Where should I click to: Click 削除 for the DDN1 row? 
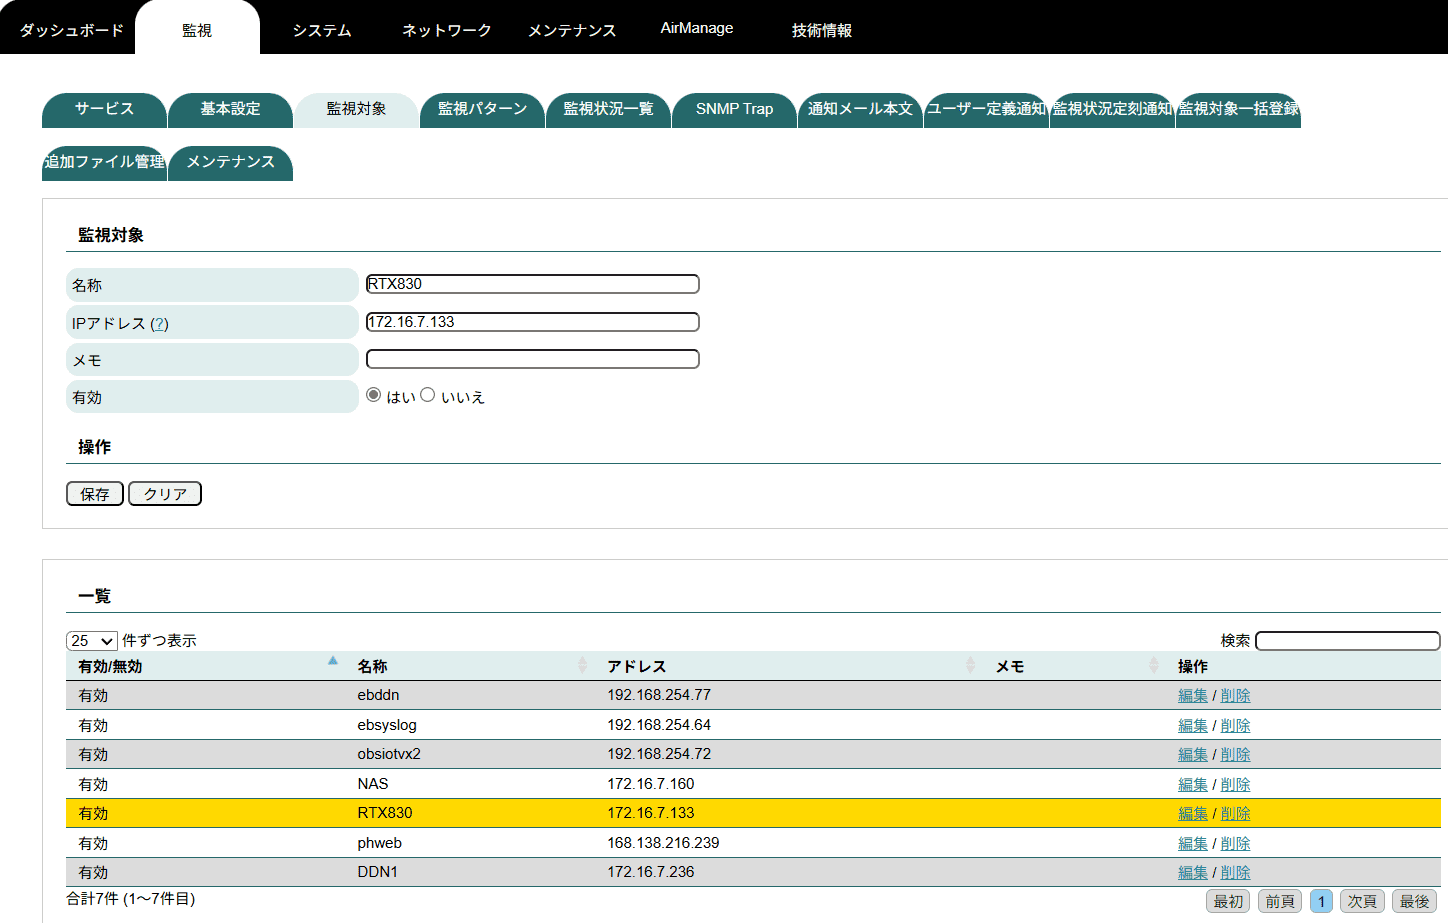[1235, 873]
